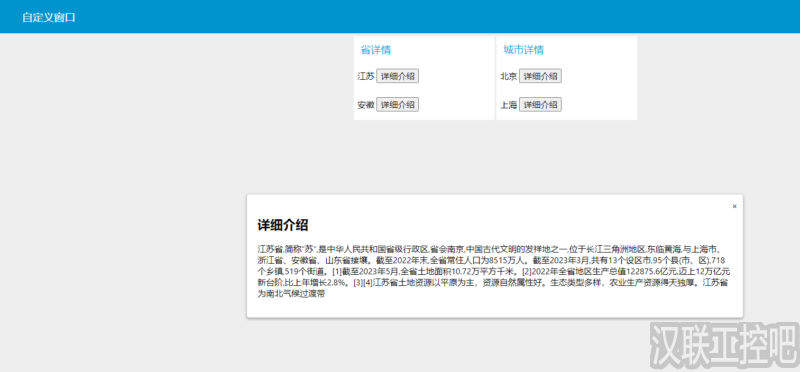Screen dimensions: 800x372
Task: Click the 自定义窗口 title in the header
Action: click(x=49, y=17)
